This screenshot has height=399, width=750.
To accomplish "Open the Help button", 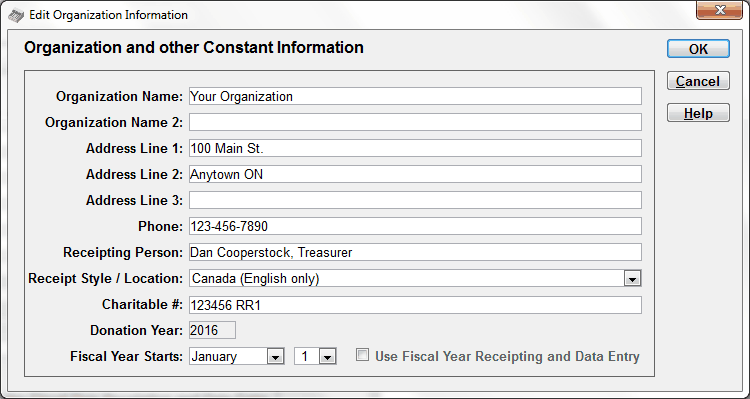I will pos(698,113).
